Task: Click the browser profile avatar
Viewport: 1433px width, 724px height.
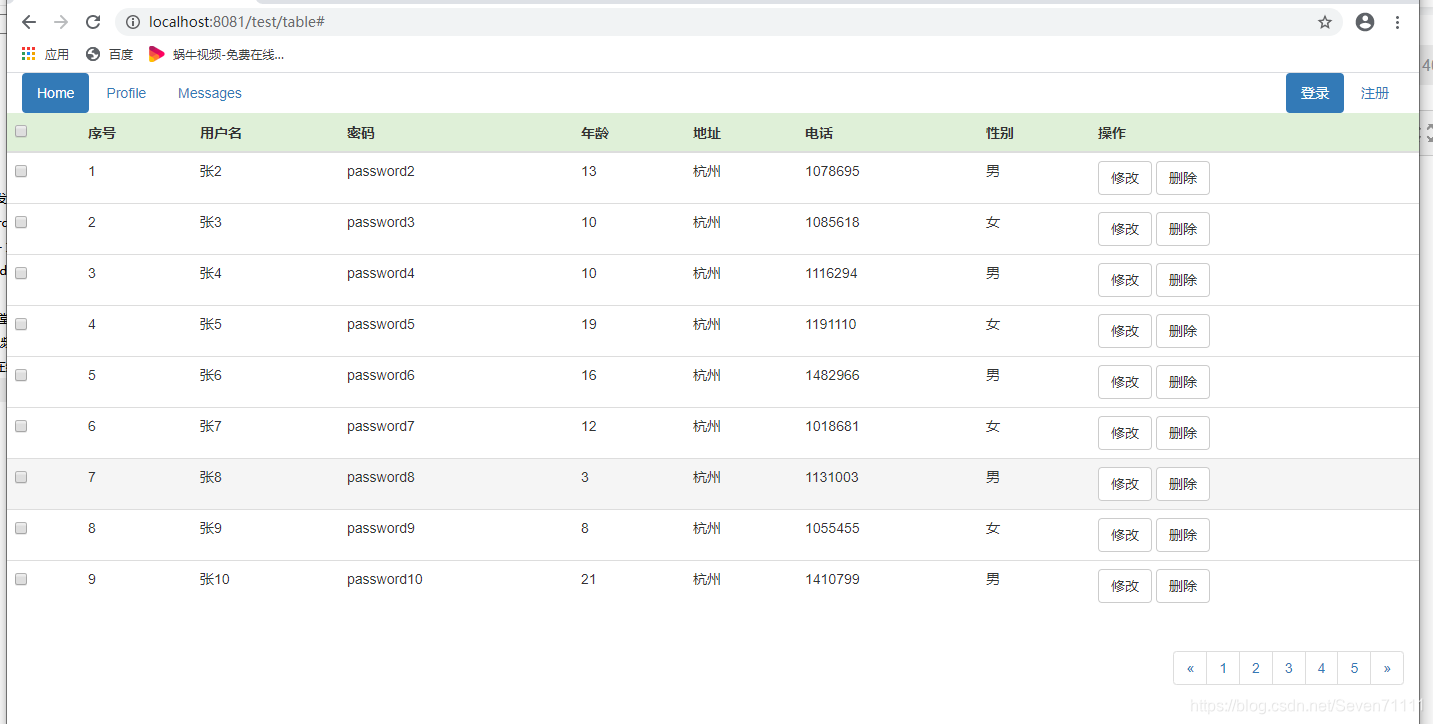Action: coord(1364,22)
